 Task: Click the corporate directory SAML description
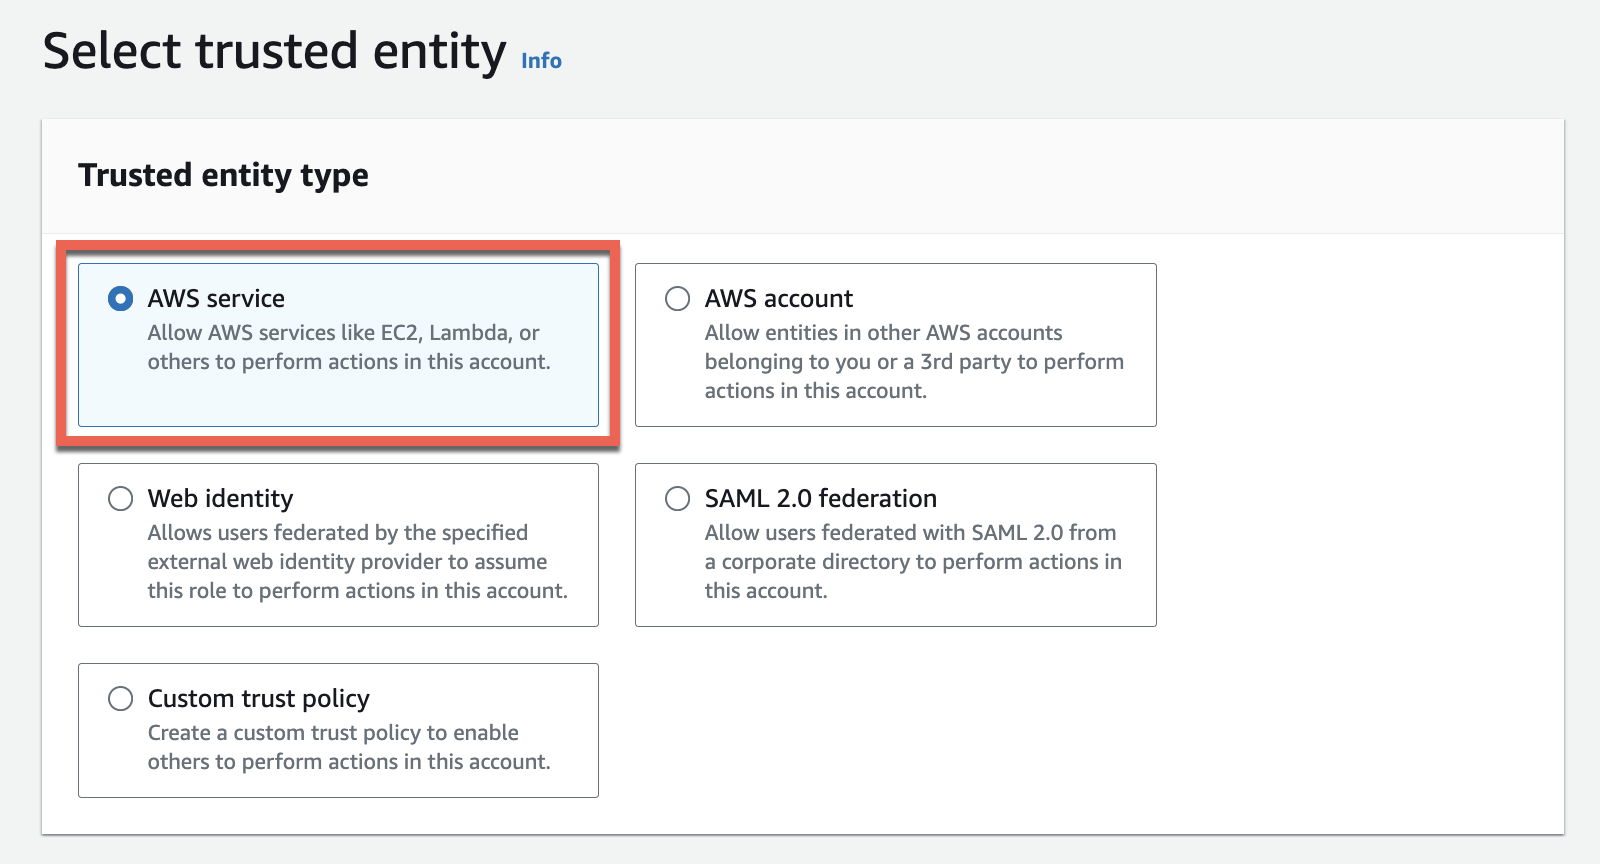(912, 561)
